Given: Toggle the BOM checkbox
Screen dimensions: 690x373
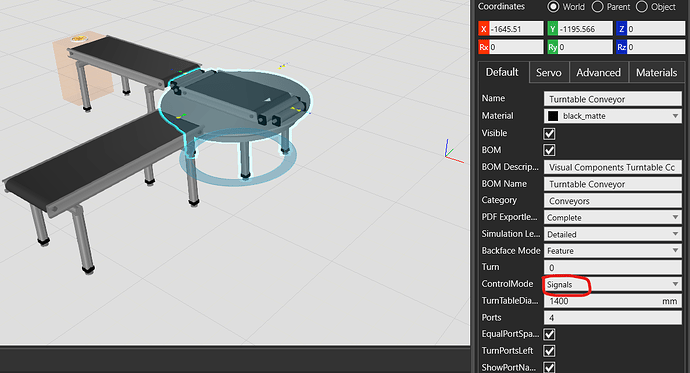Looking at the screenshot, I should [549, 150].
